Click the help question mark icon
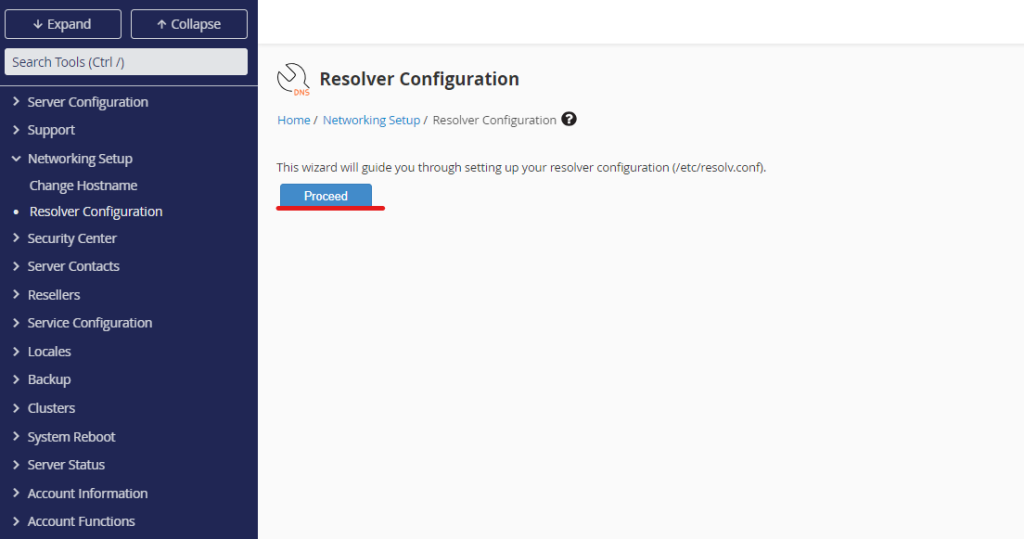Image resolution: width=1024 pixels, height=539 pixels. tap(569, 120)
